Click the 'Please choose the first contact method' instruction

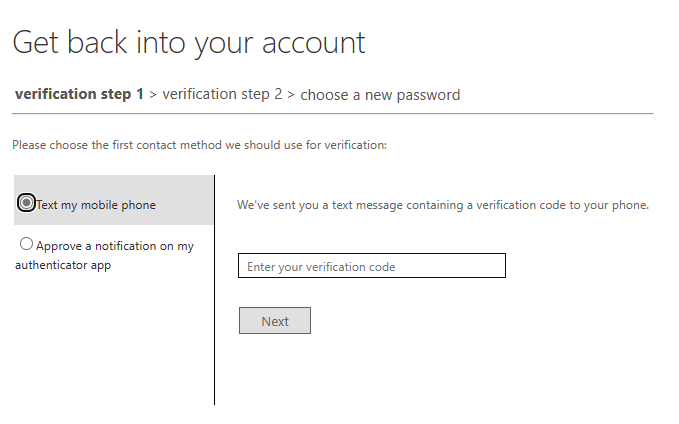pyautogui.click(x=199, y=145)
